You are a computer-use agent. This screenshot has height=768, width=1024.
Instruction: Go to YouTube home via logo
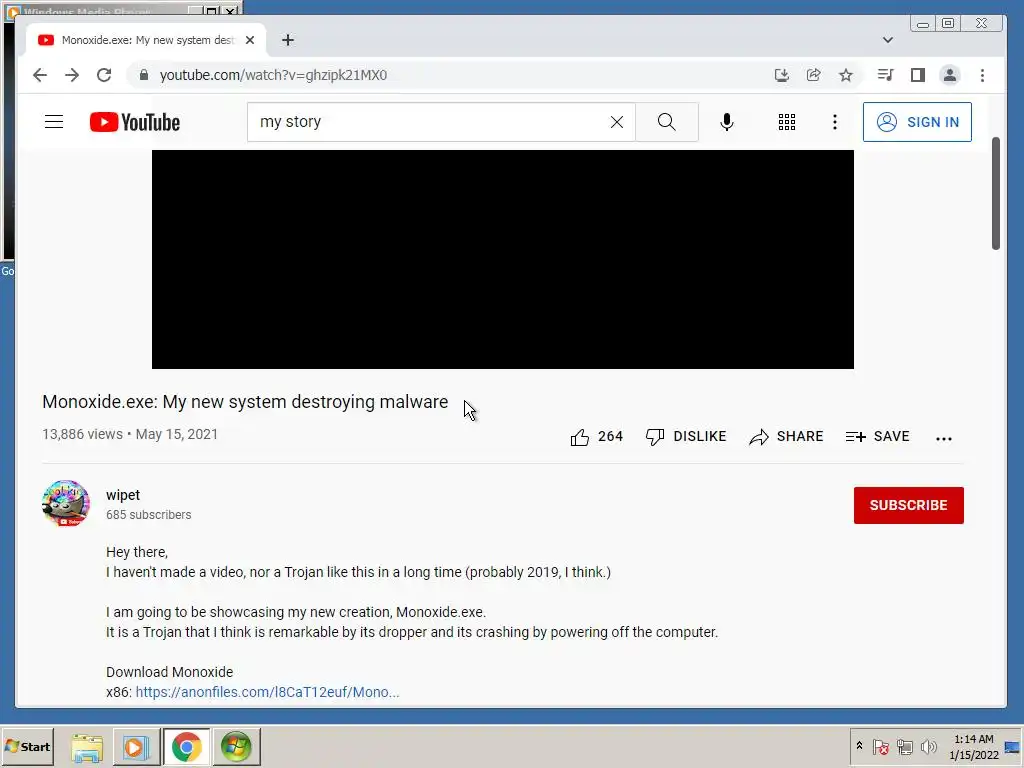[135, 122]
